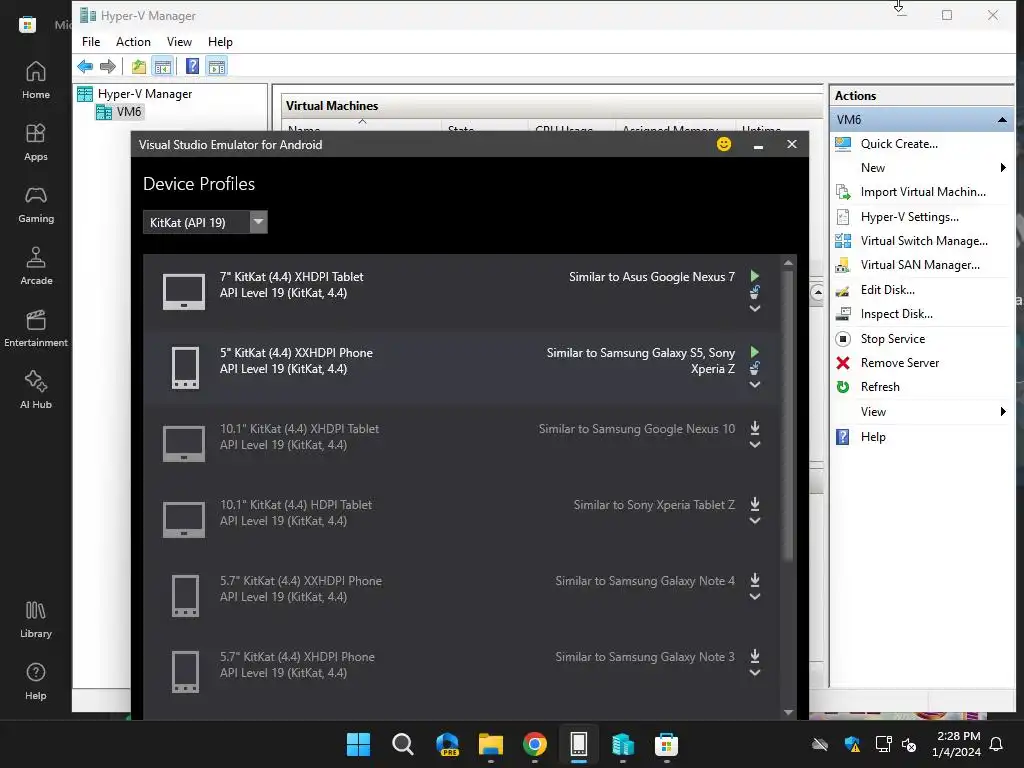The height and width of the screenshot is (768, 1024).
Task: Open Virtual Switch Manager action
Action: click(923, 241)
